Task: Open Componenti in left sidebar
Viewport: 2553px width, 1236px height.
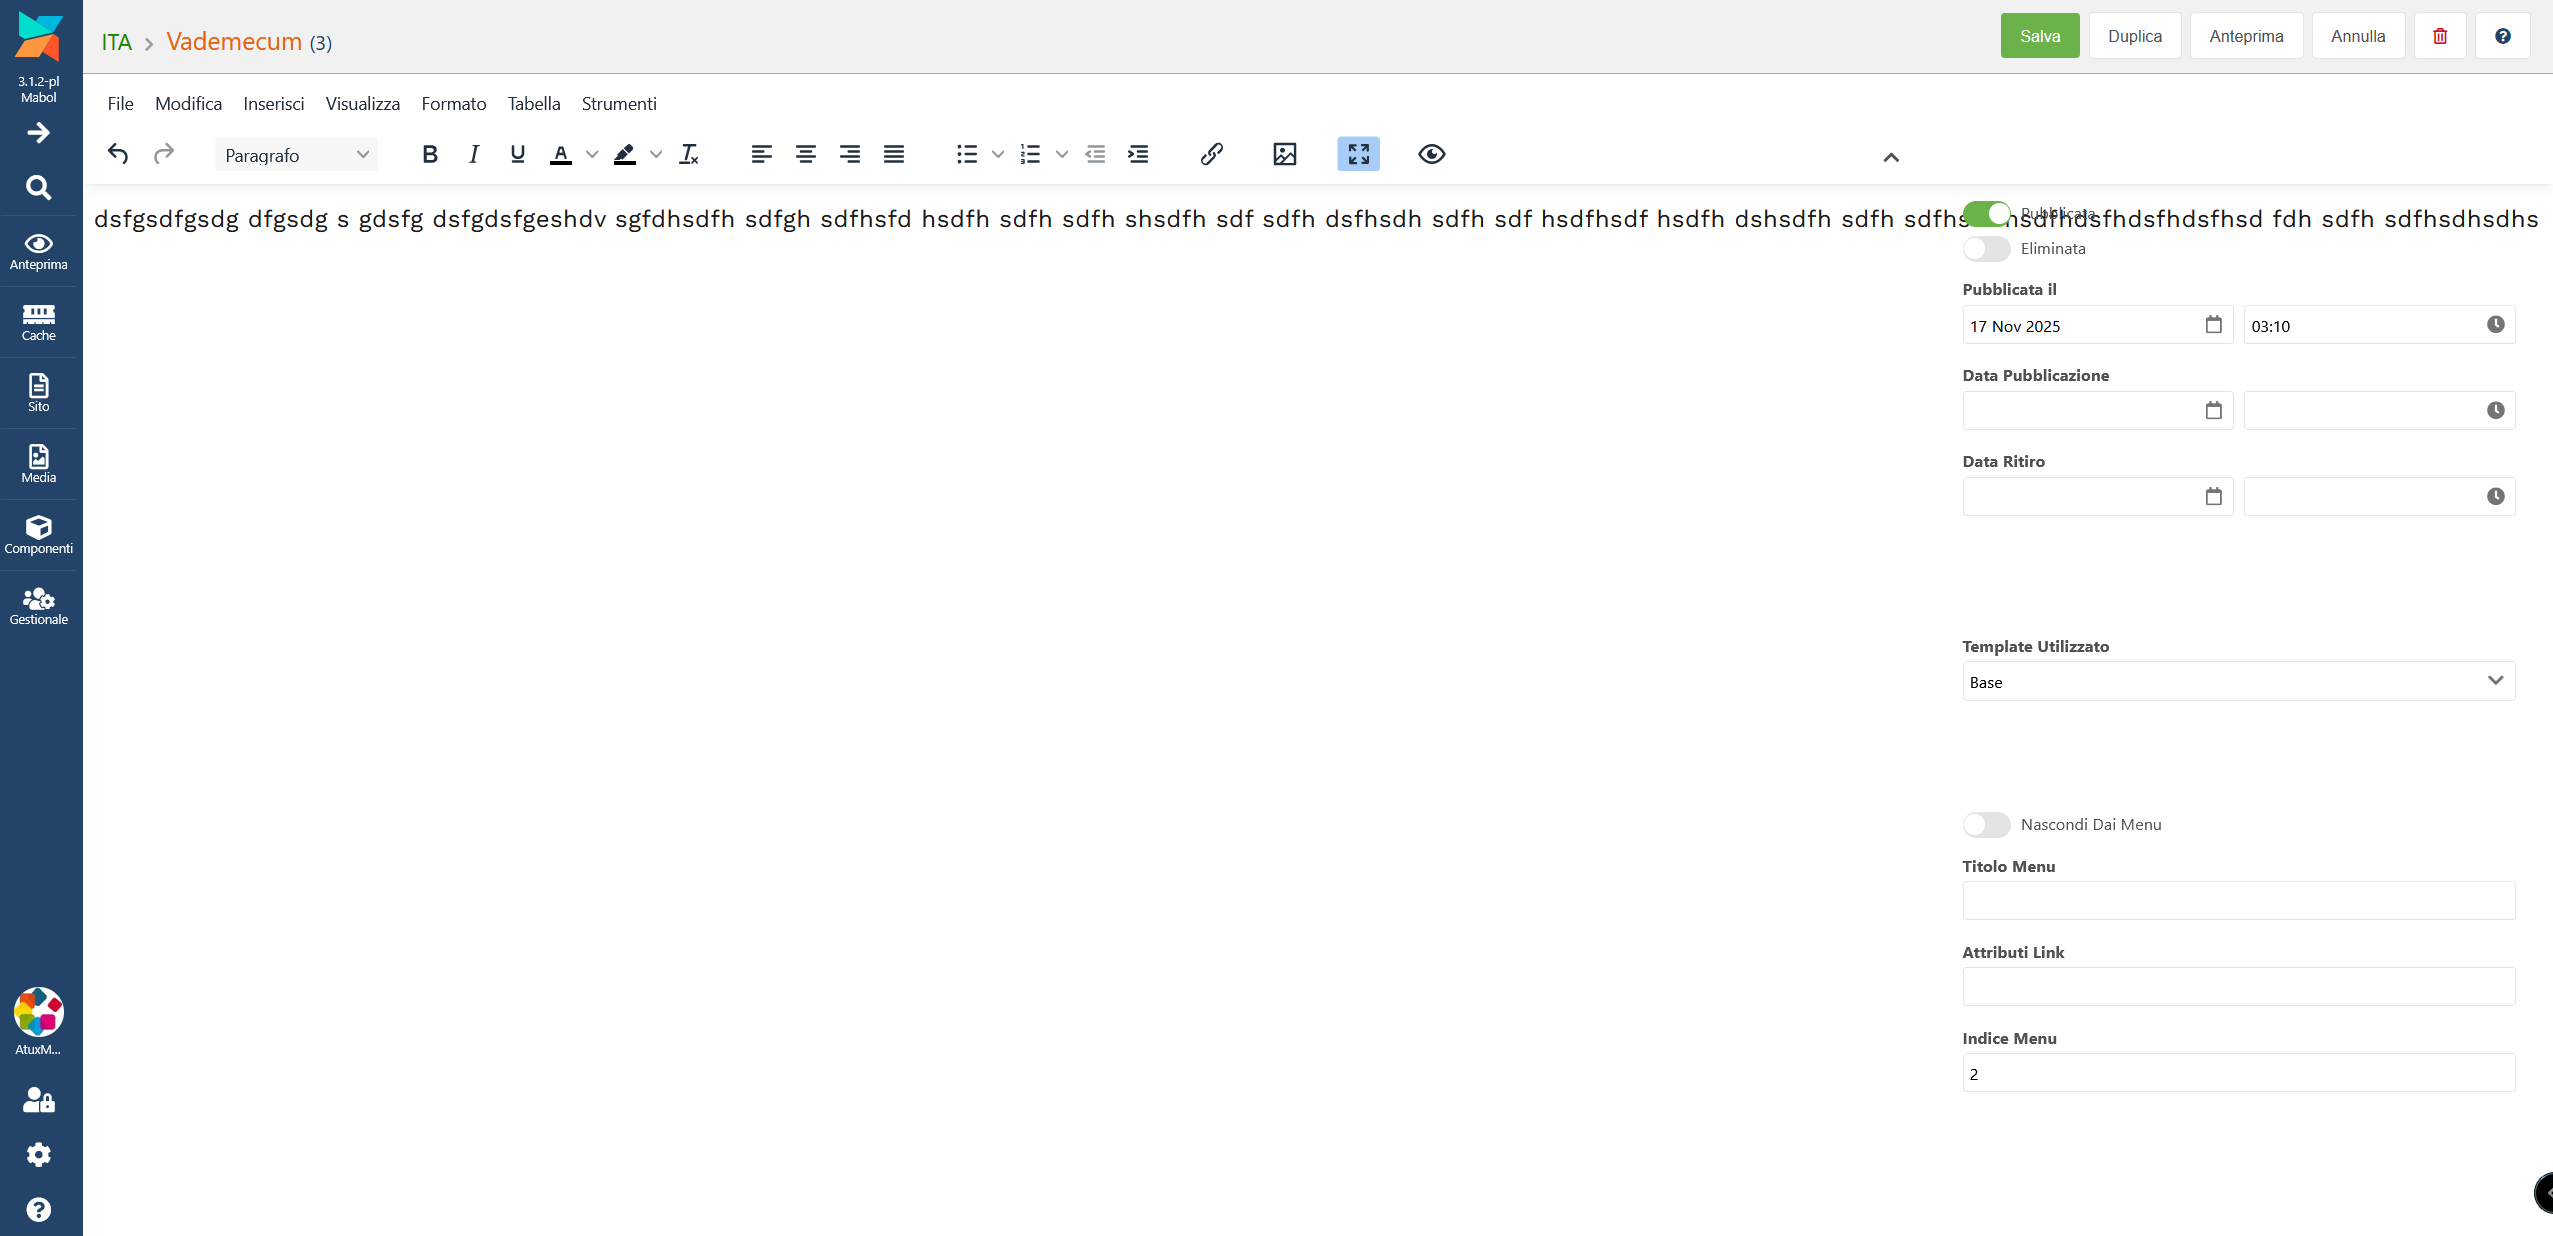Action: click(x=38, y=535)
